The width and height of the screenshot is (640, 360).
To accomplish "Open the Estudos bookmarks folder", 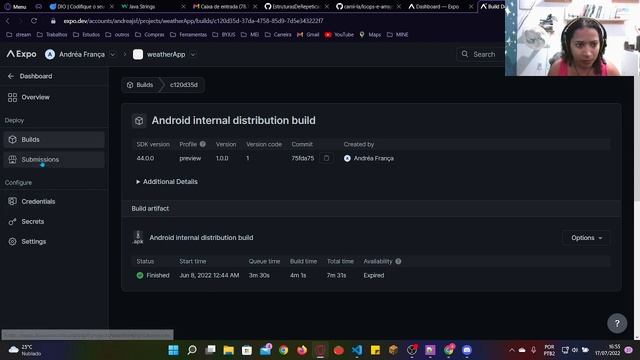I will [x=86, y=35].
